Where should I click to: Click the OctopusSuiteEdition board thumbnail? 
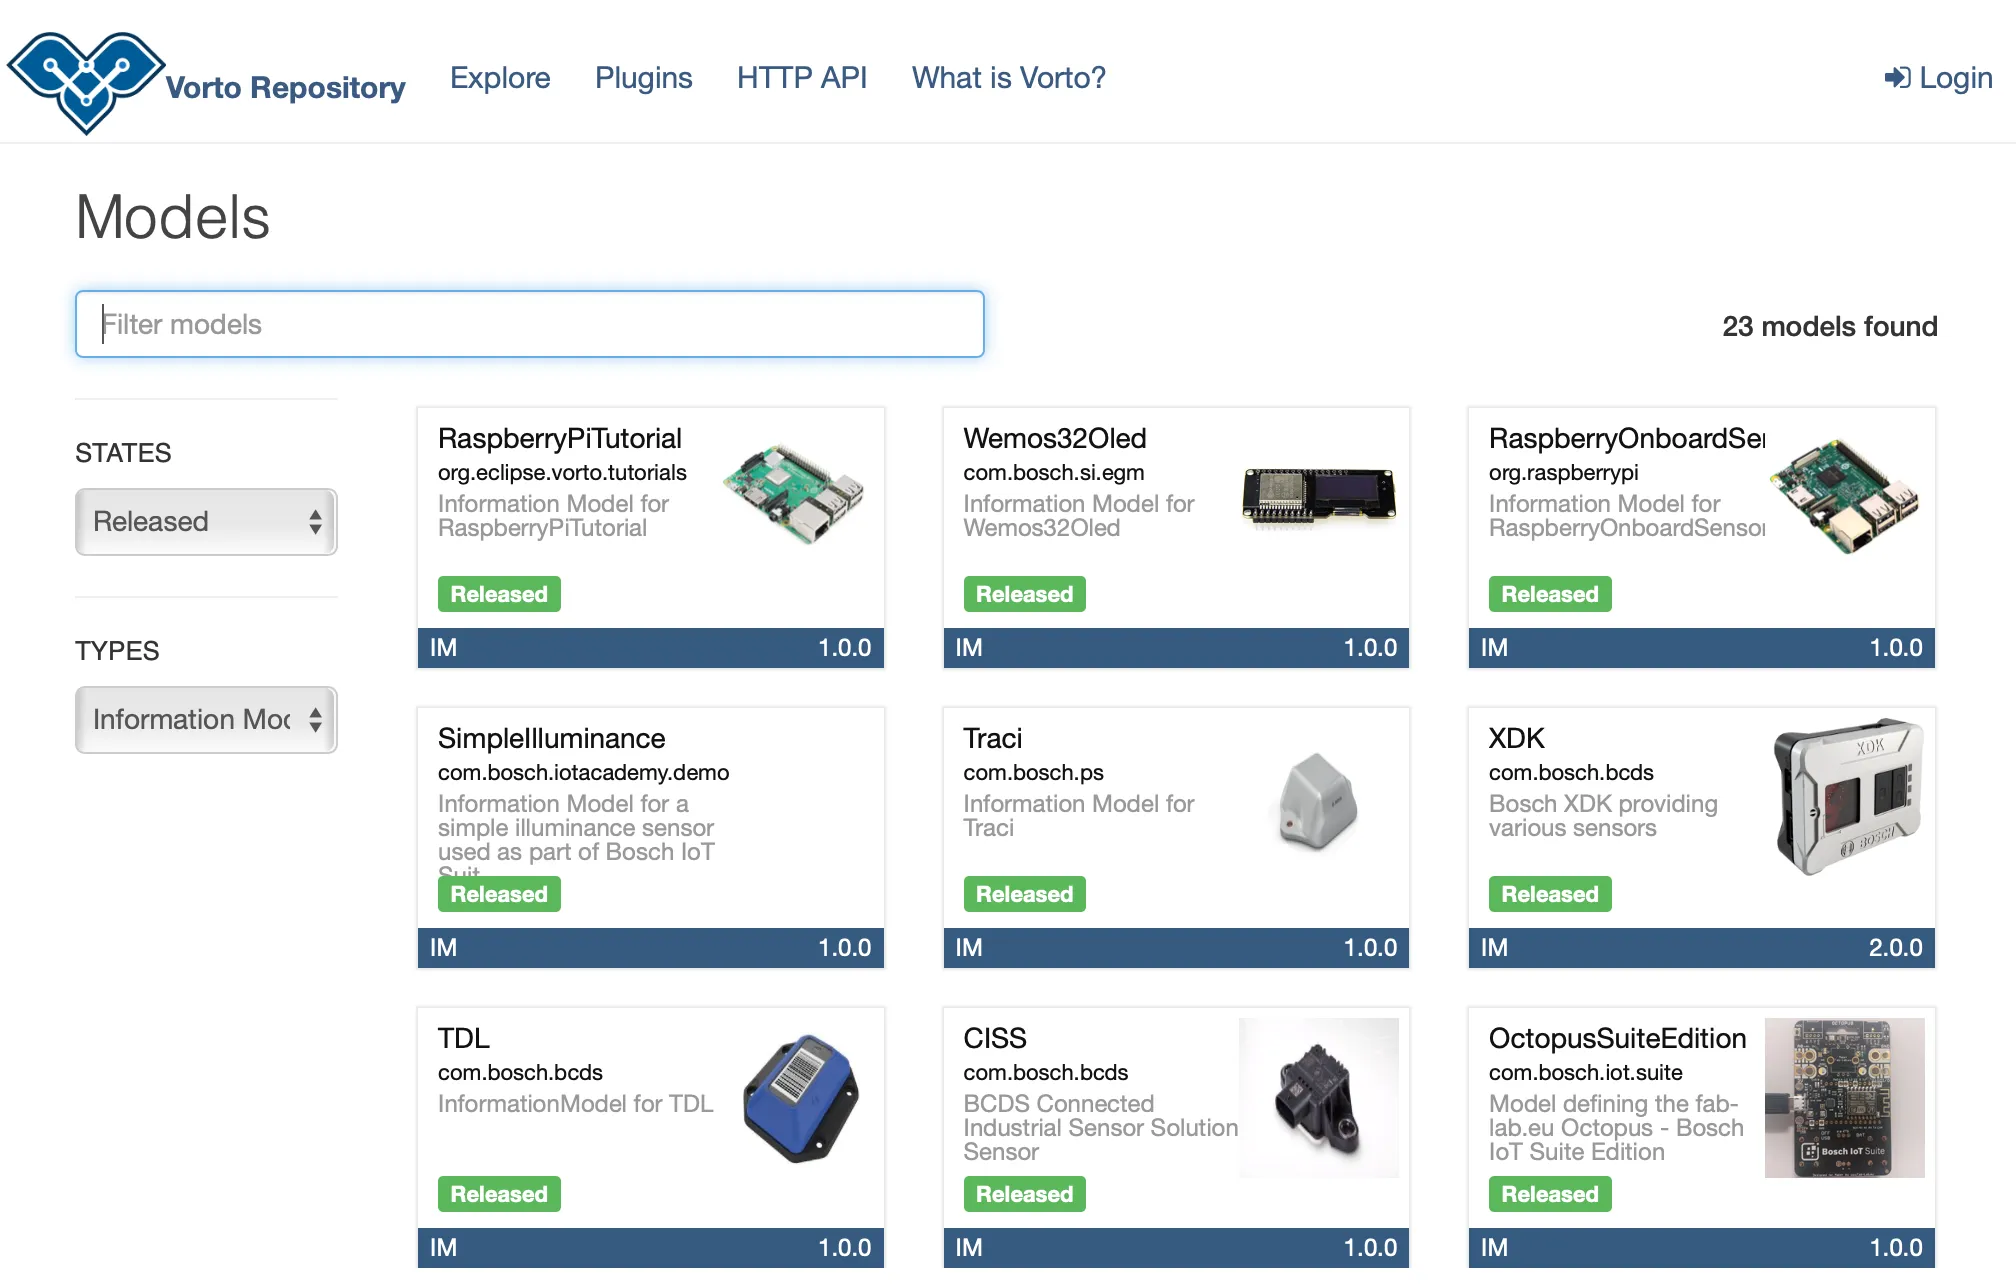[1844, 1098]
